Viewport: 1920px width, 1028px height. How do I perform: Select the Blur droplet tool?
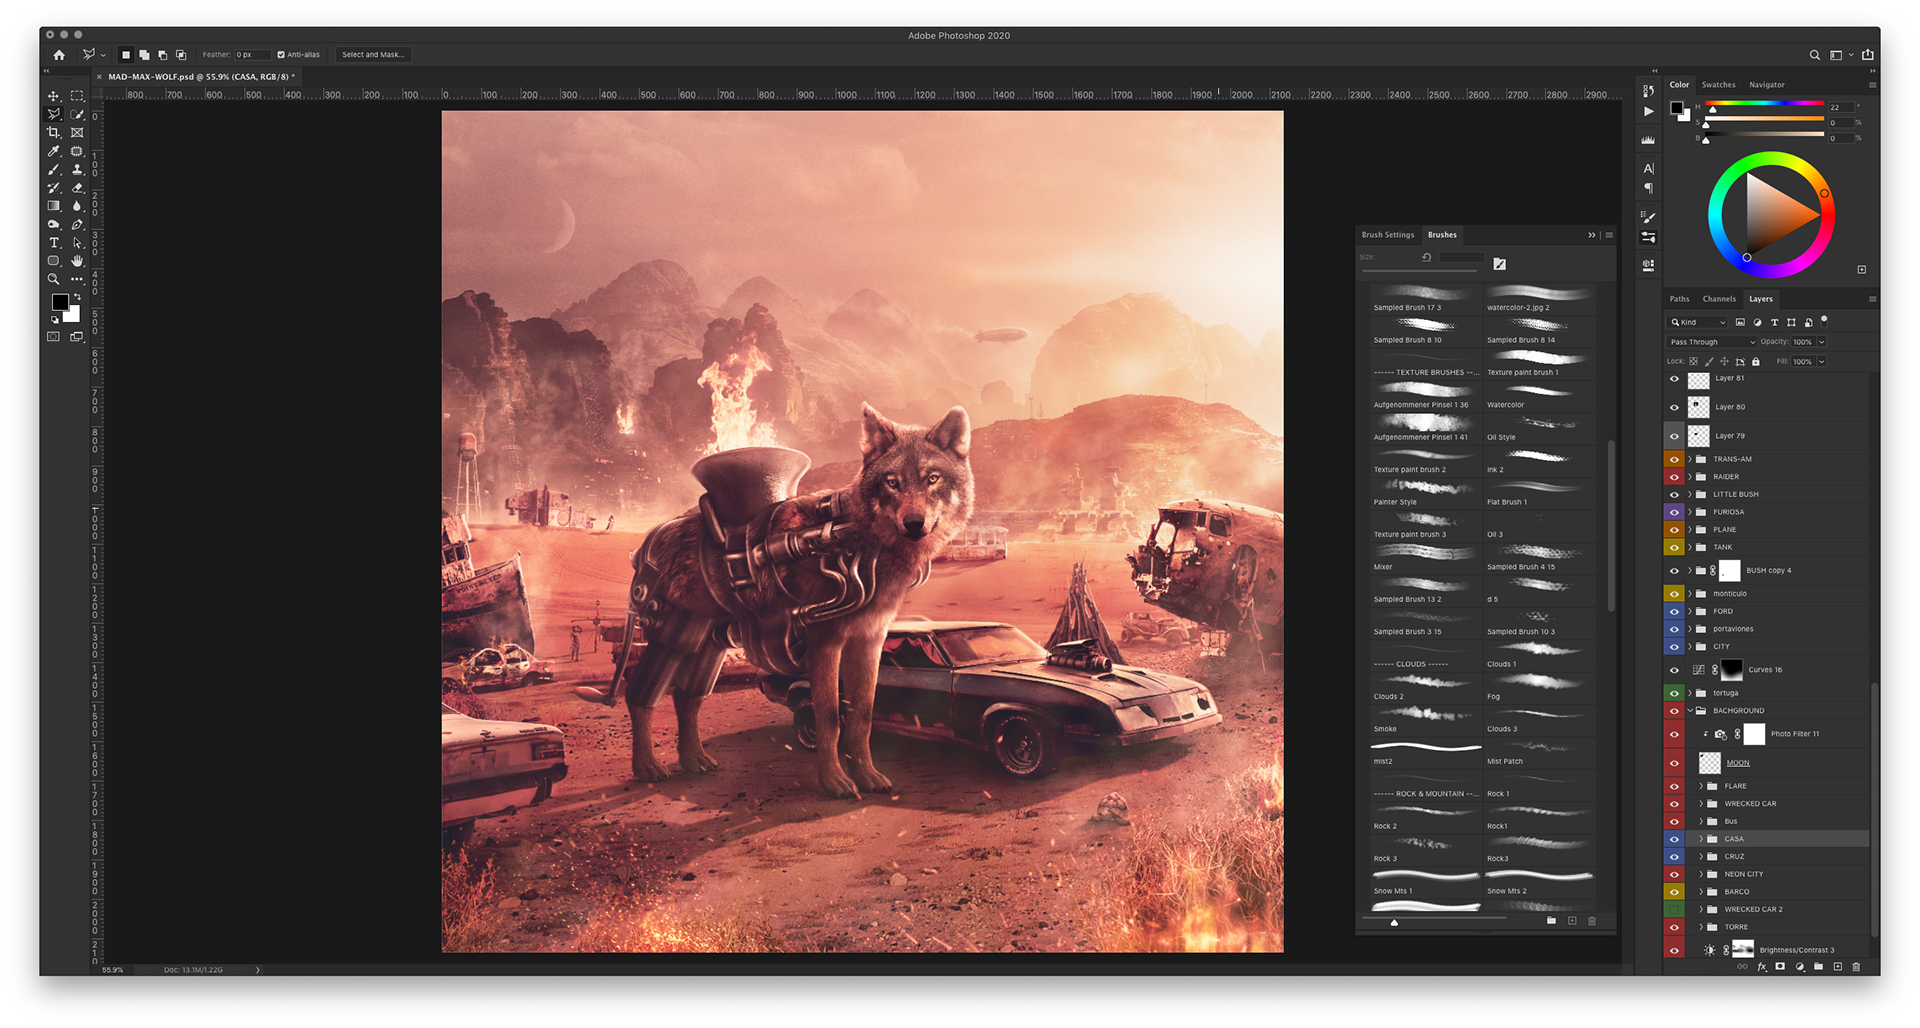[77, 206]
